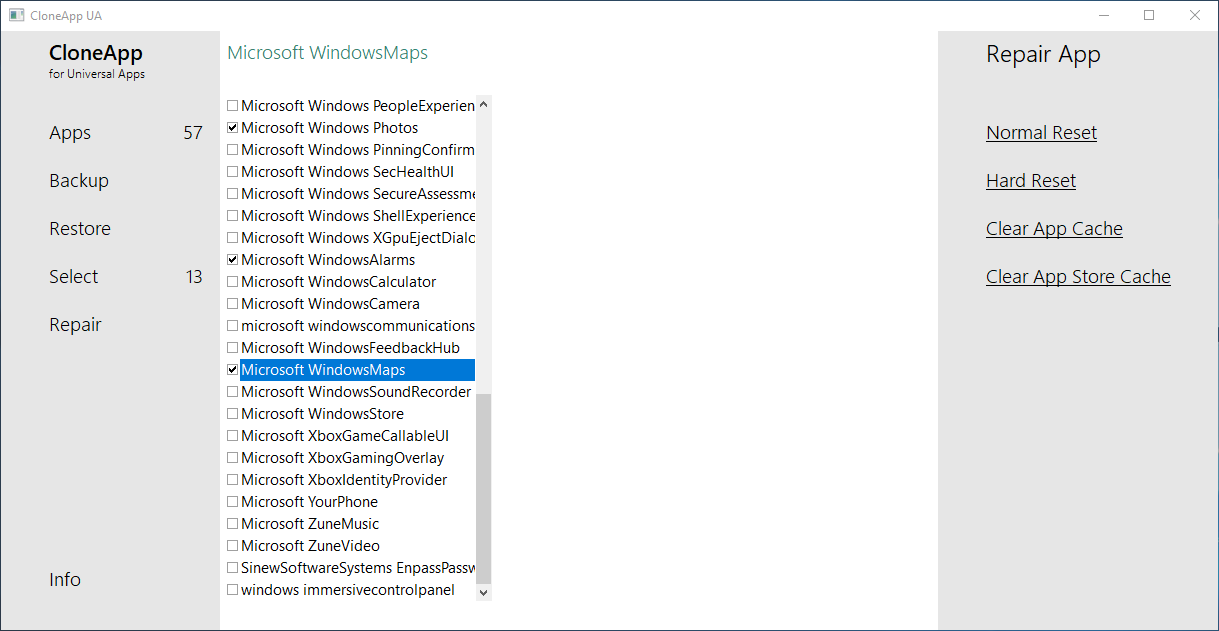This screenshot has width=1219, height=631.
Task: Check the Microsoft WindowsSoundRecorder checkbox
Action: (233, 392)
